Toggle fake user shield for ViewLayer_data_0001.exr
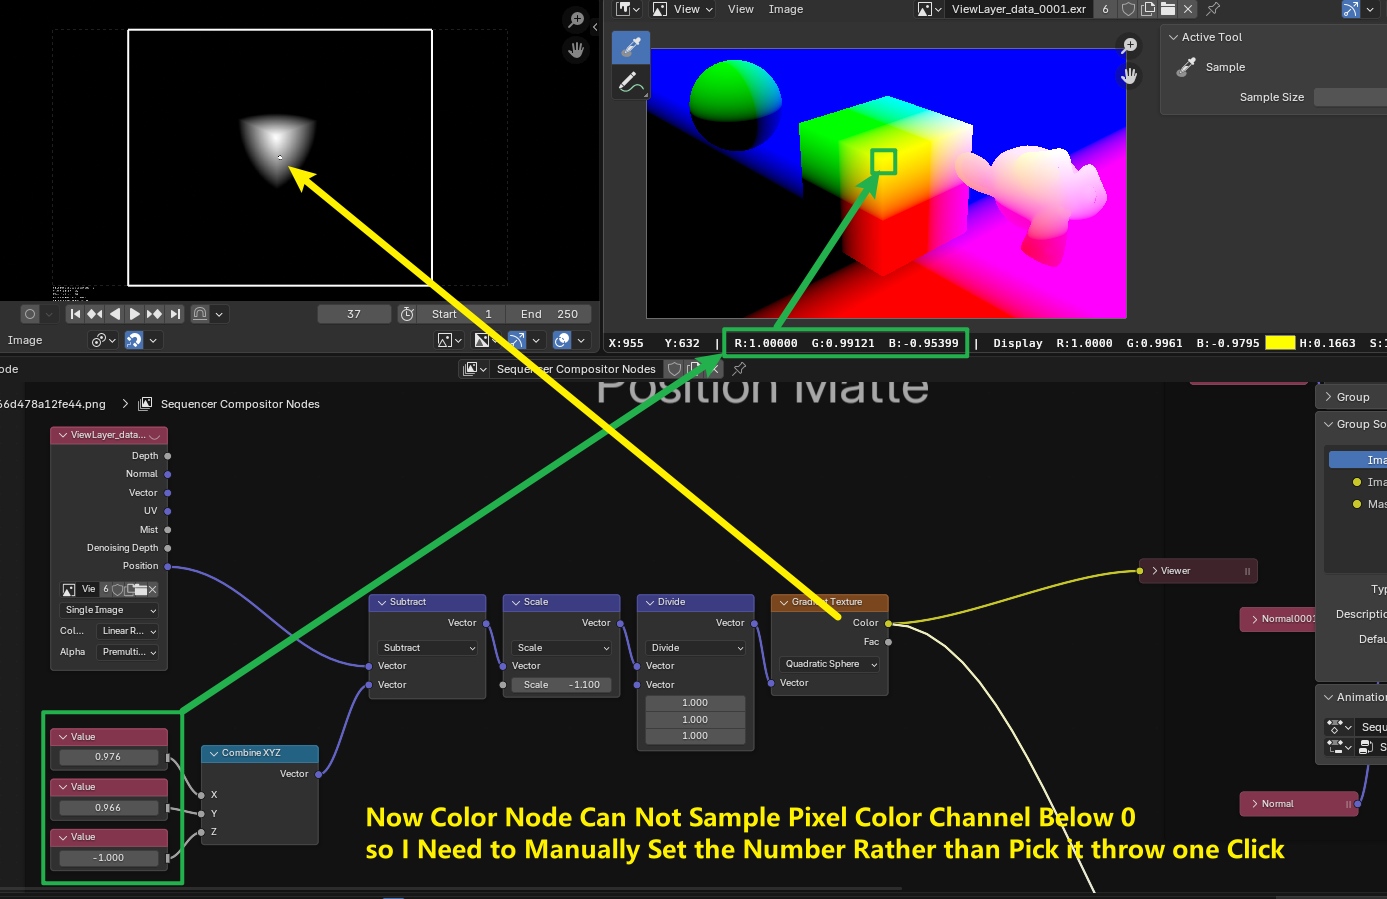Viewport: 1387px width, 899px height. [1128, 9]
